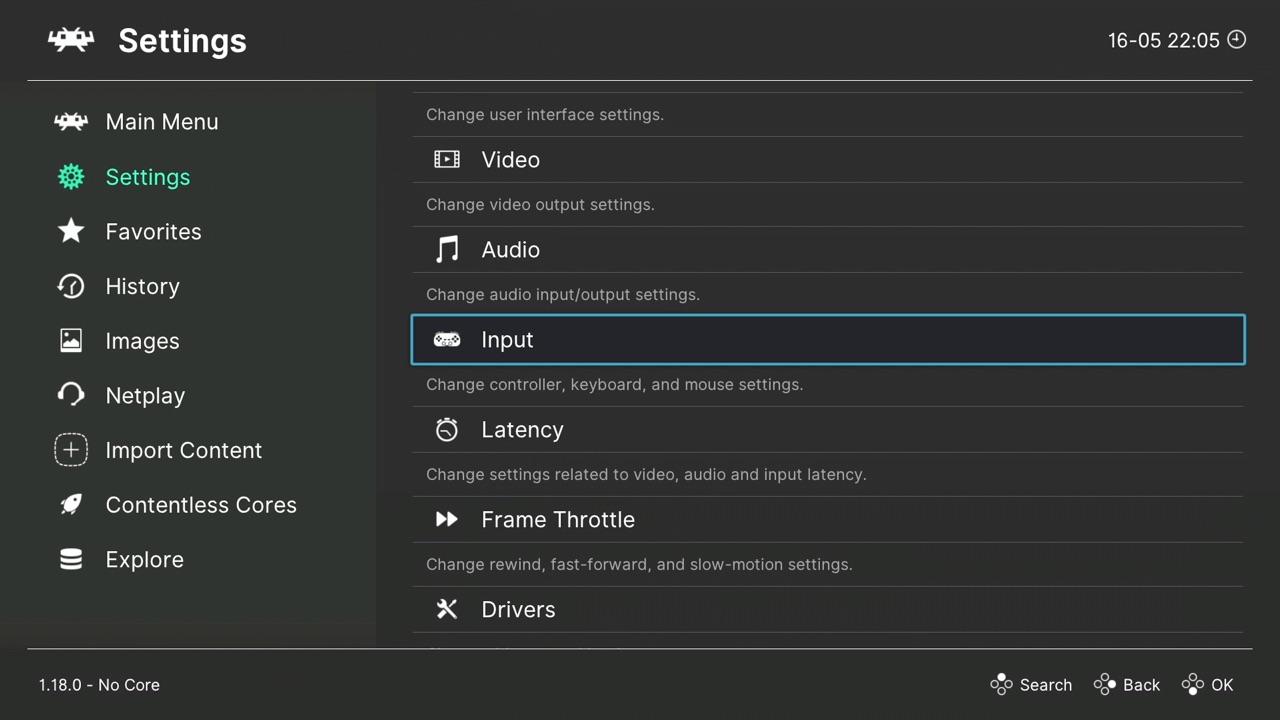Image resolution: width=1280 pixels, height=720 pixels.
Task: Select the highlighted Input settings row
Action: [x=827, y=340]
